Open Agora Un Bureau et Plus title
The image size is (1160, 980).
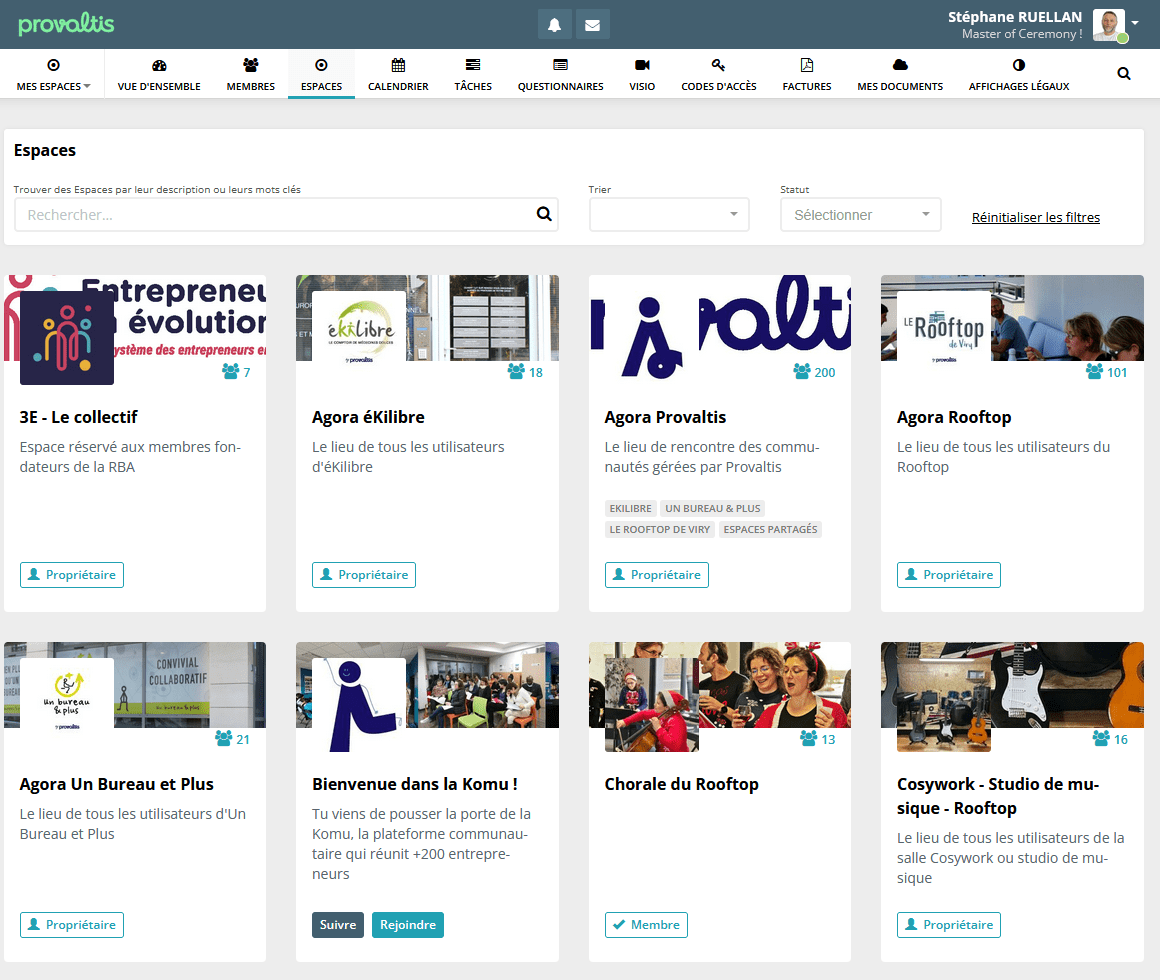coord(116,784)
